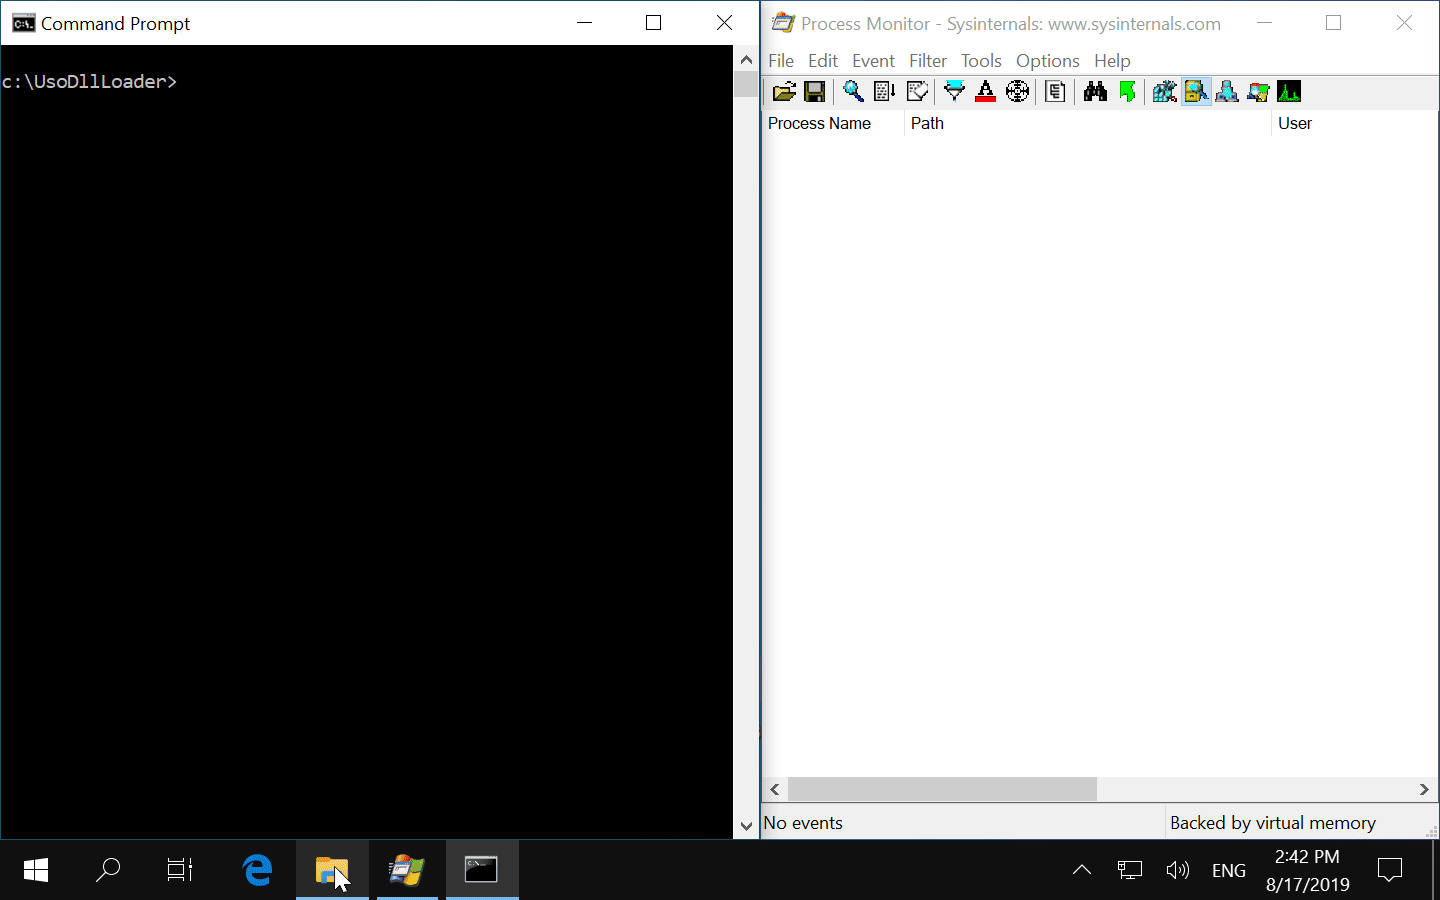Click the taskbar Search icon
This screenshot has width=1440, height=900.
click(108, 870)
